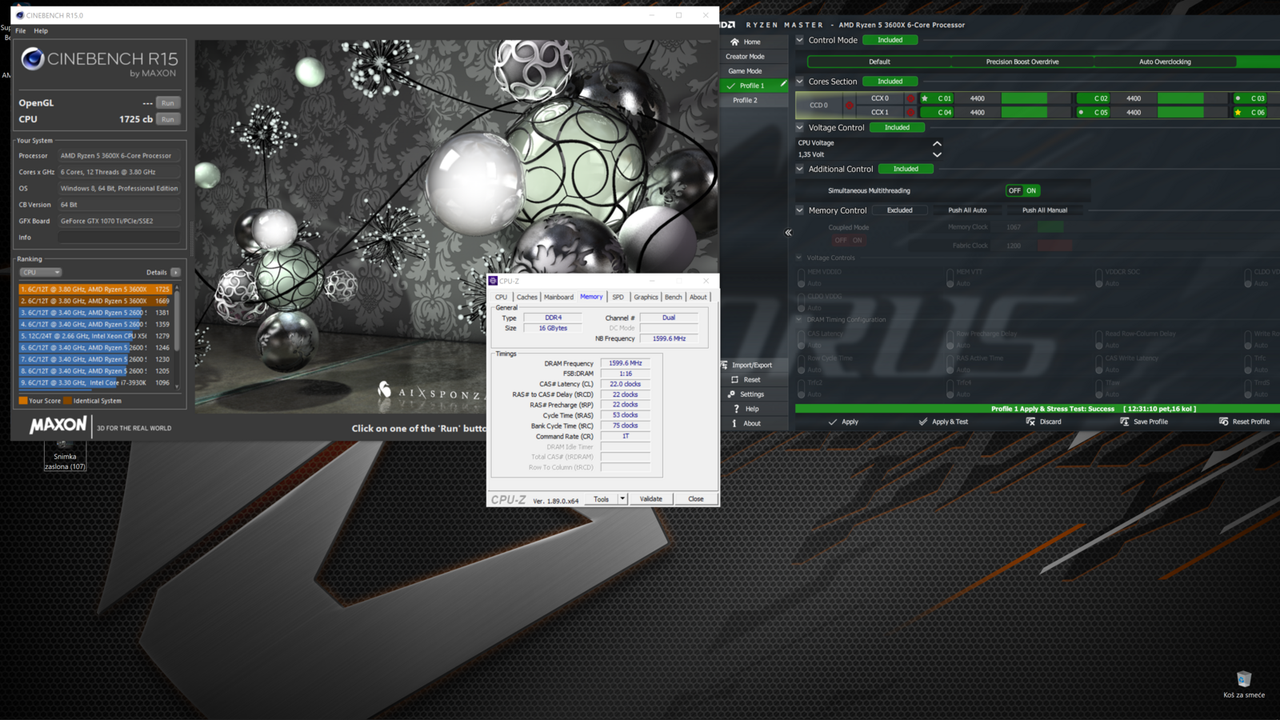
Task: Click the red CCD 0 disable icon
Action: pyautogui.click(x=849, y=105)
